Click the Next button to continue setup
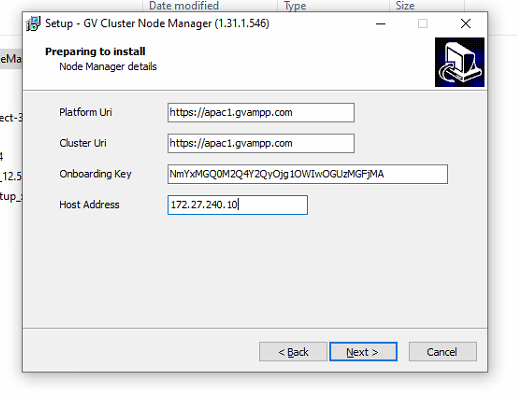Viewport: 517px width, 398px height. (363, 352)
